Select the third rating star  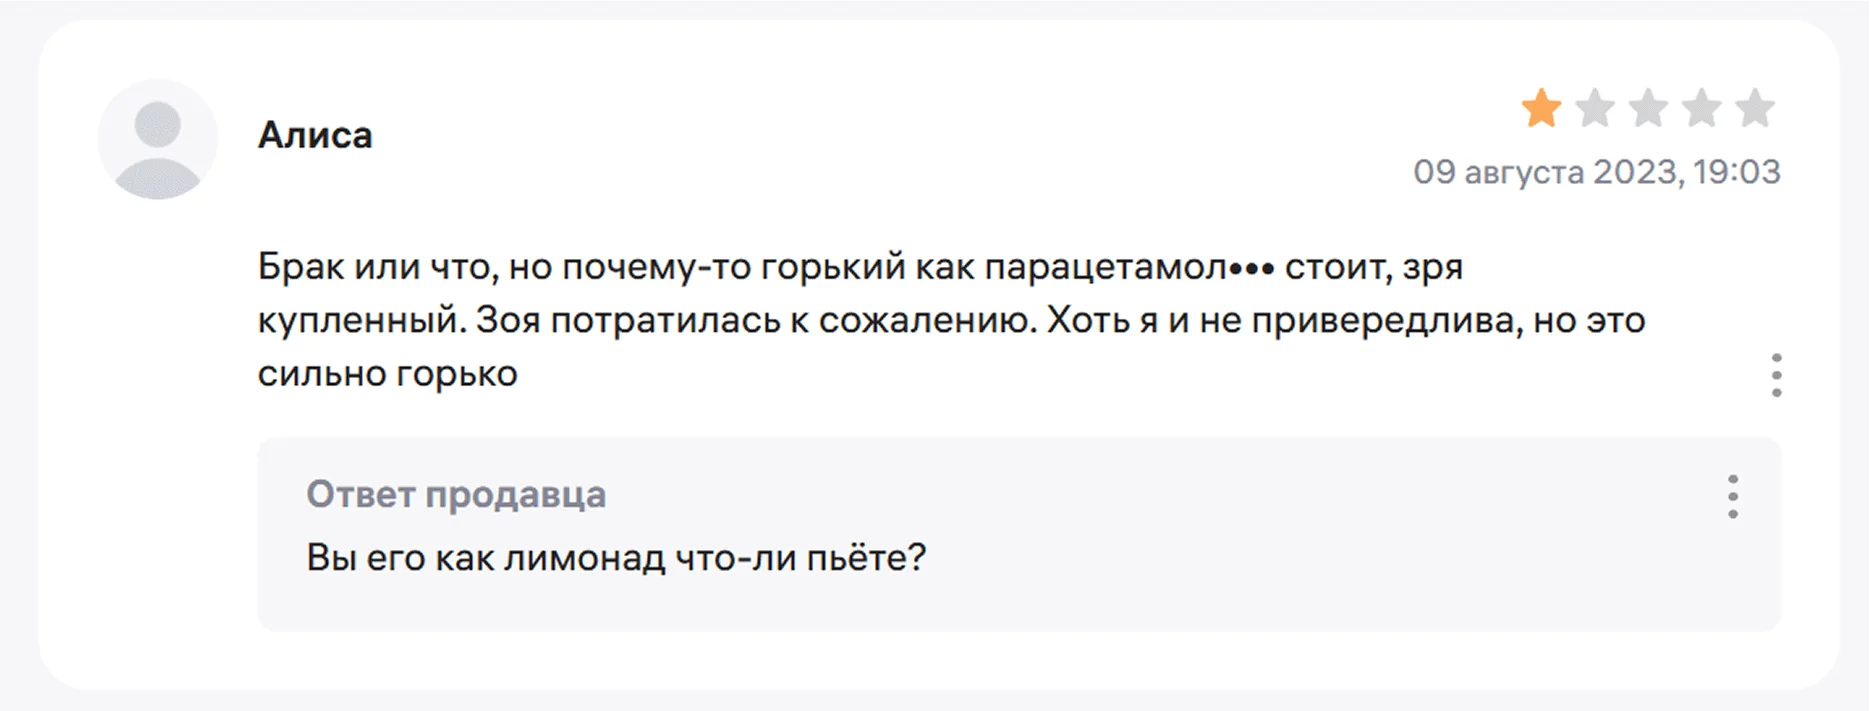click(1648, 109)
